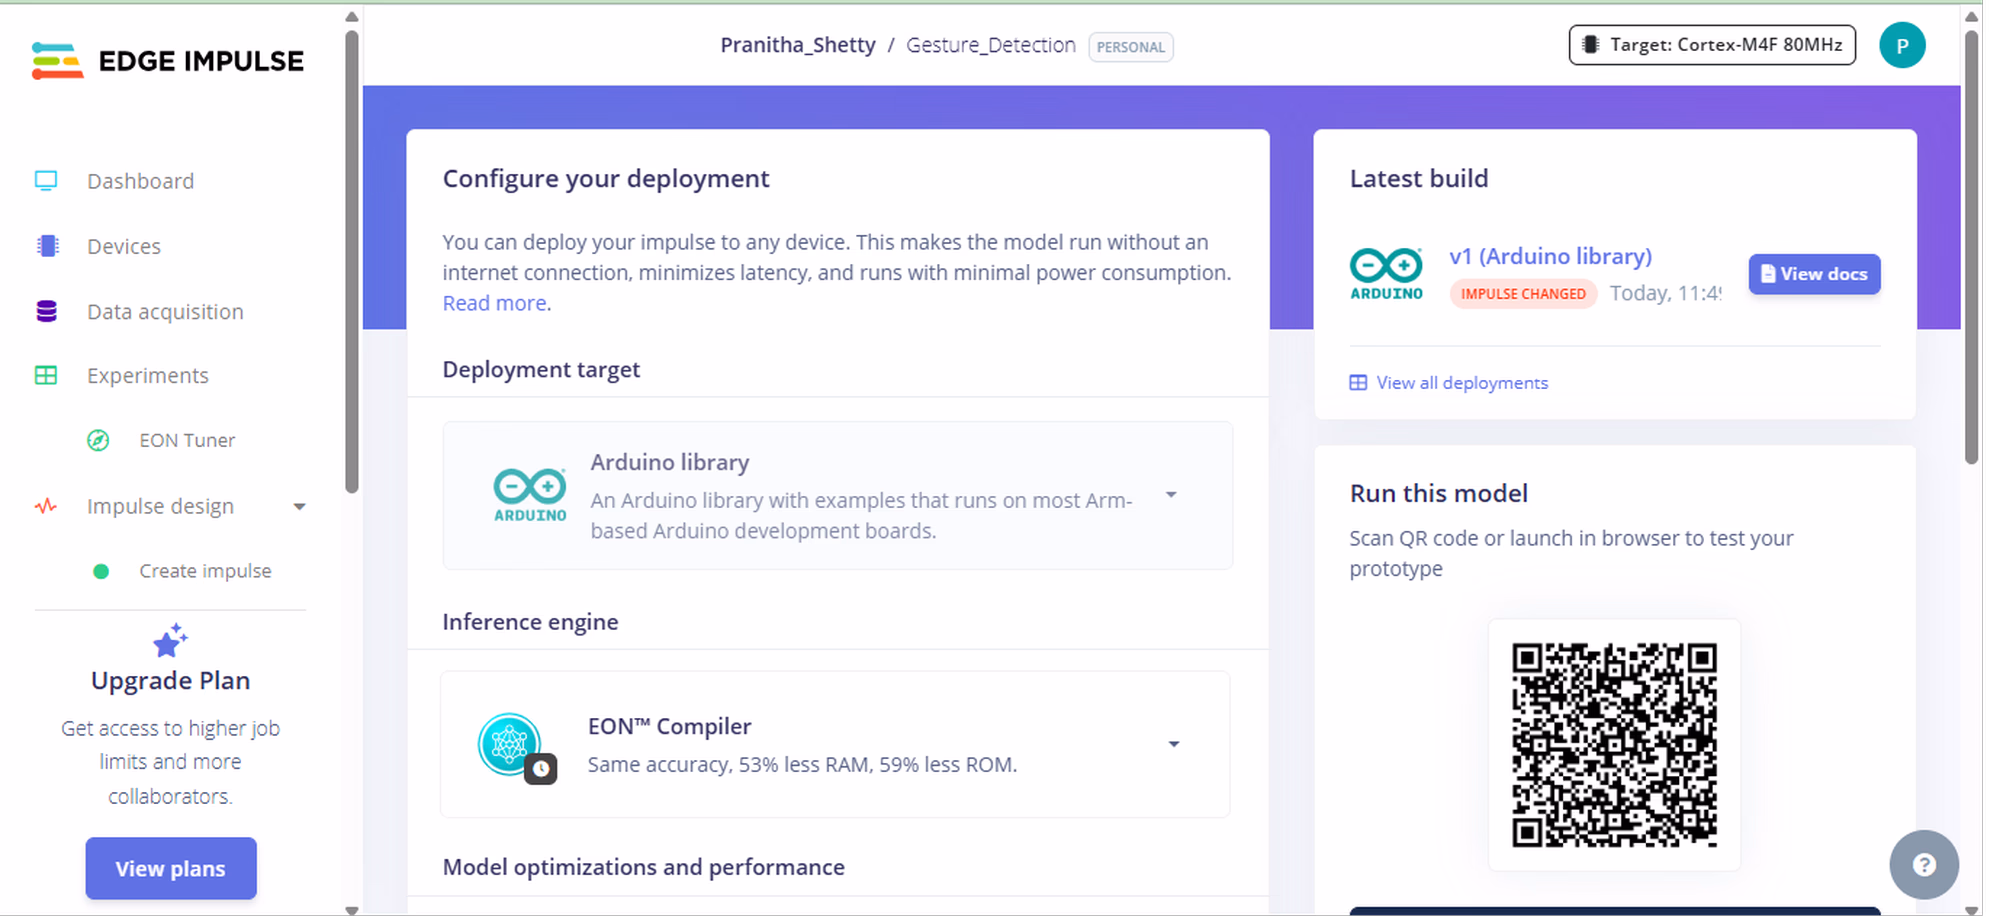This screenshot has height=917, width=2000.
Task: Collapse the Impulse design menu arrow
Action: click(299, 507)
